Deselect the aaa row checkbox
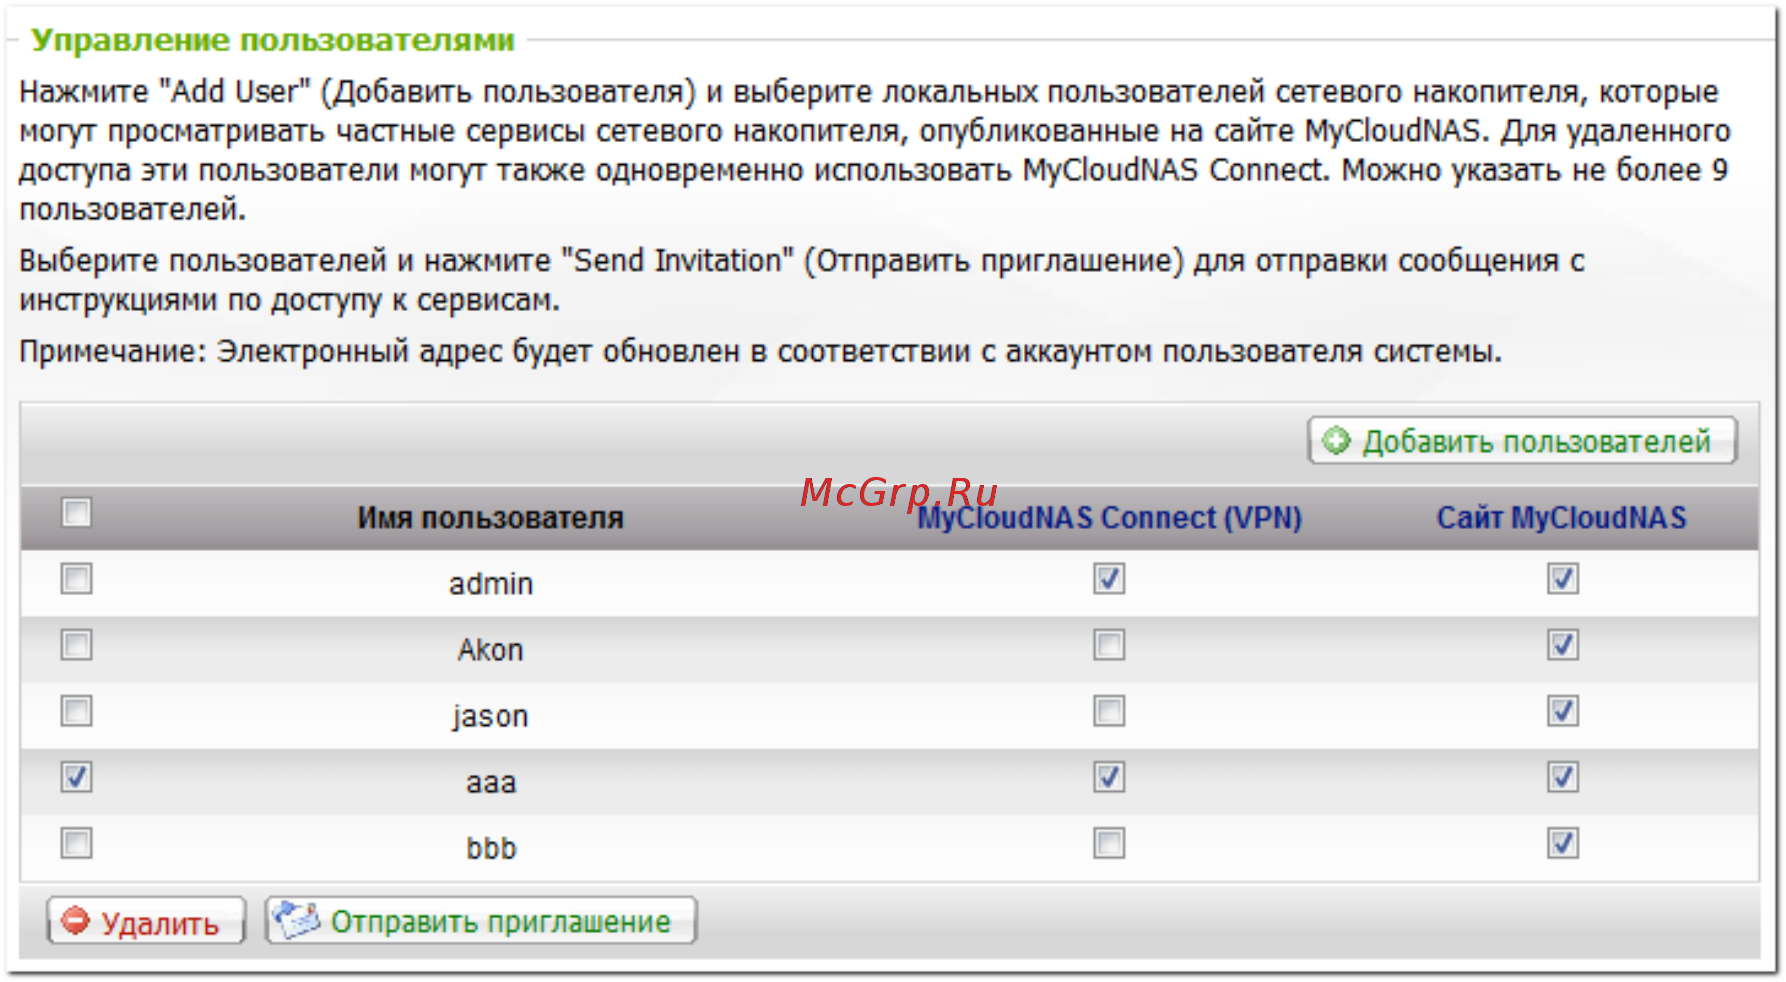 tap(76, 777)
